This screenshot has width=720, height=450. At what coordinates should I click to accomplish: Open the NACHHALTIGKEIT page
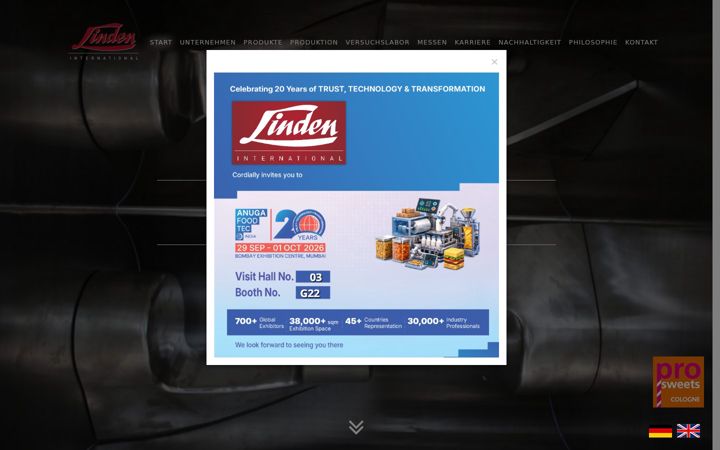pos(529,42)
